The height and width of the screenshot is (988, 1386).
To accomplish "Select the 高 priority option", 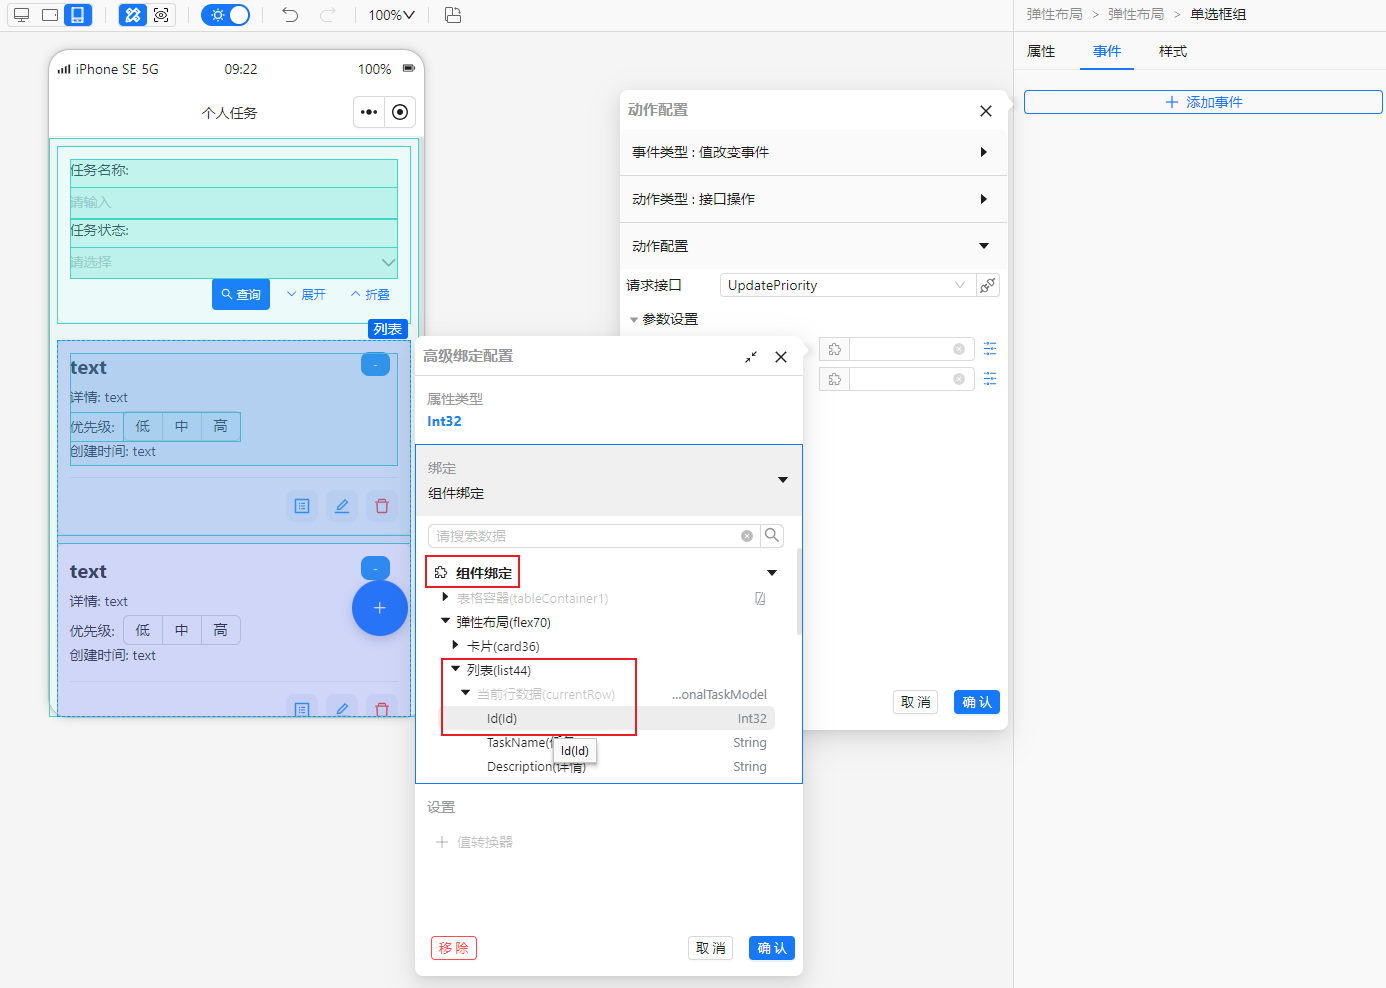I will tap(220, 426).
